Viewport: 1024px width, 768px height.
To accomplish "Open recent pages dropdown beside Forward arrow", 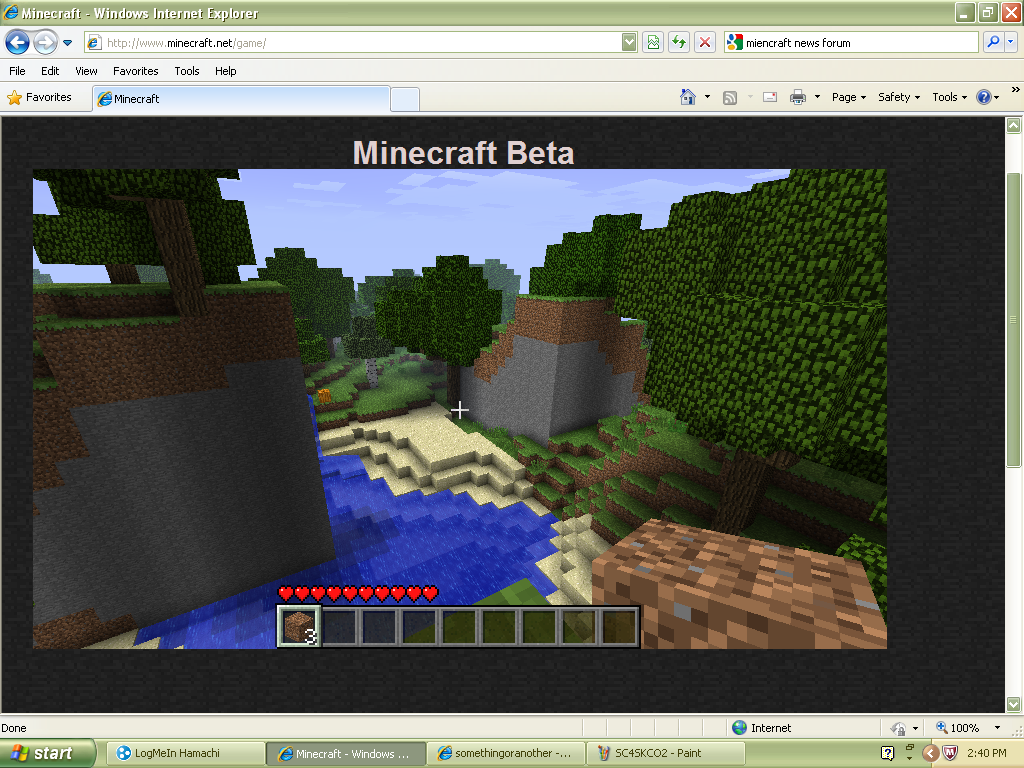I will click(x=67, y=43).
